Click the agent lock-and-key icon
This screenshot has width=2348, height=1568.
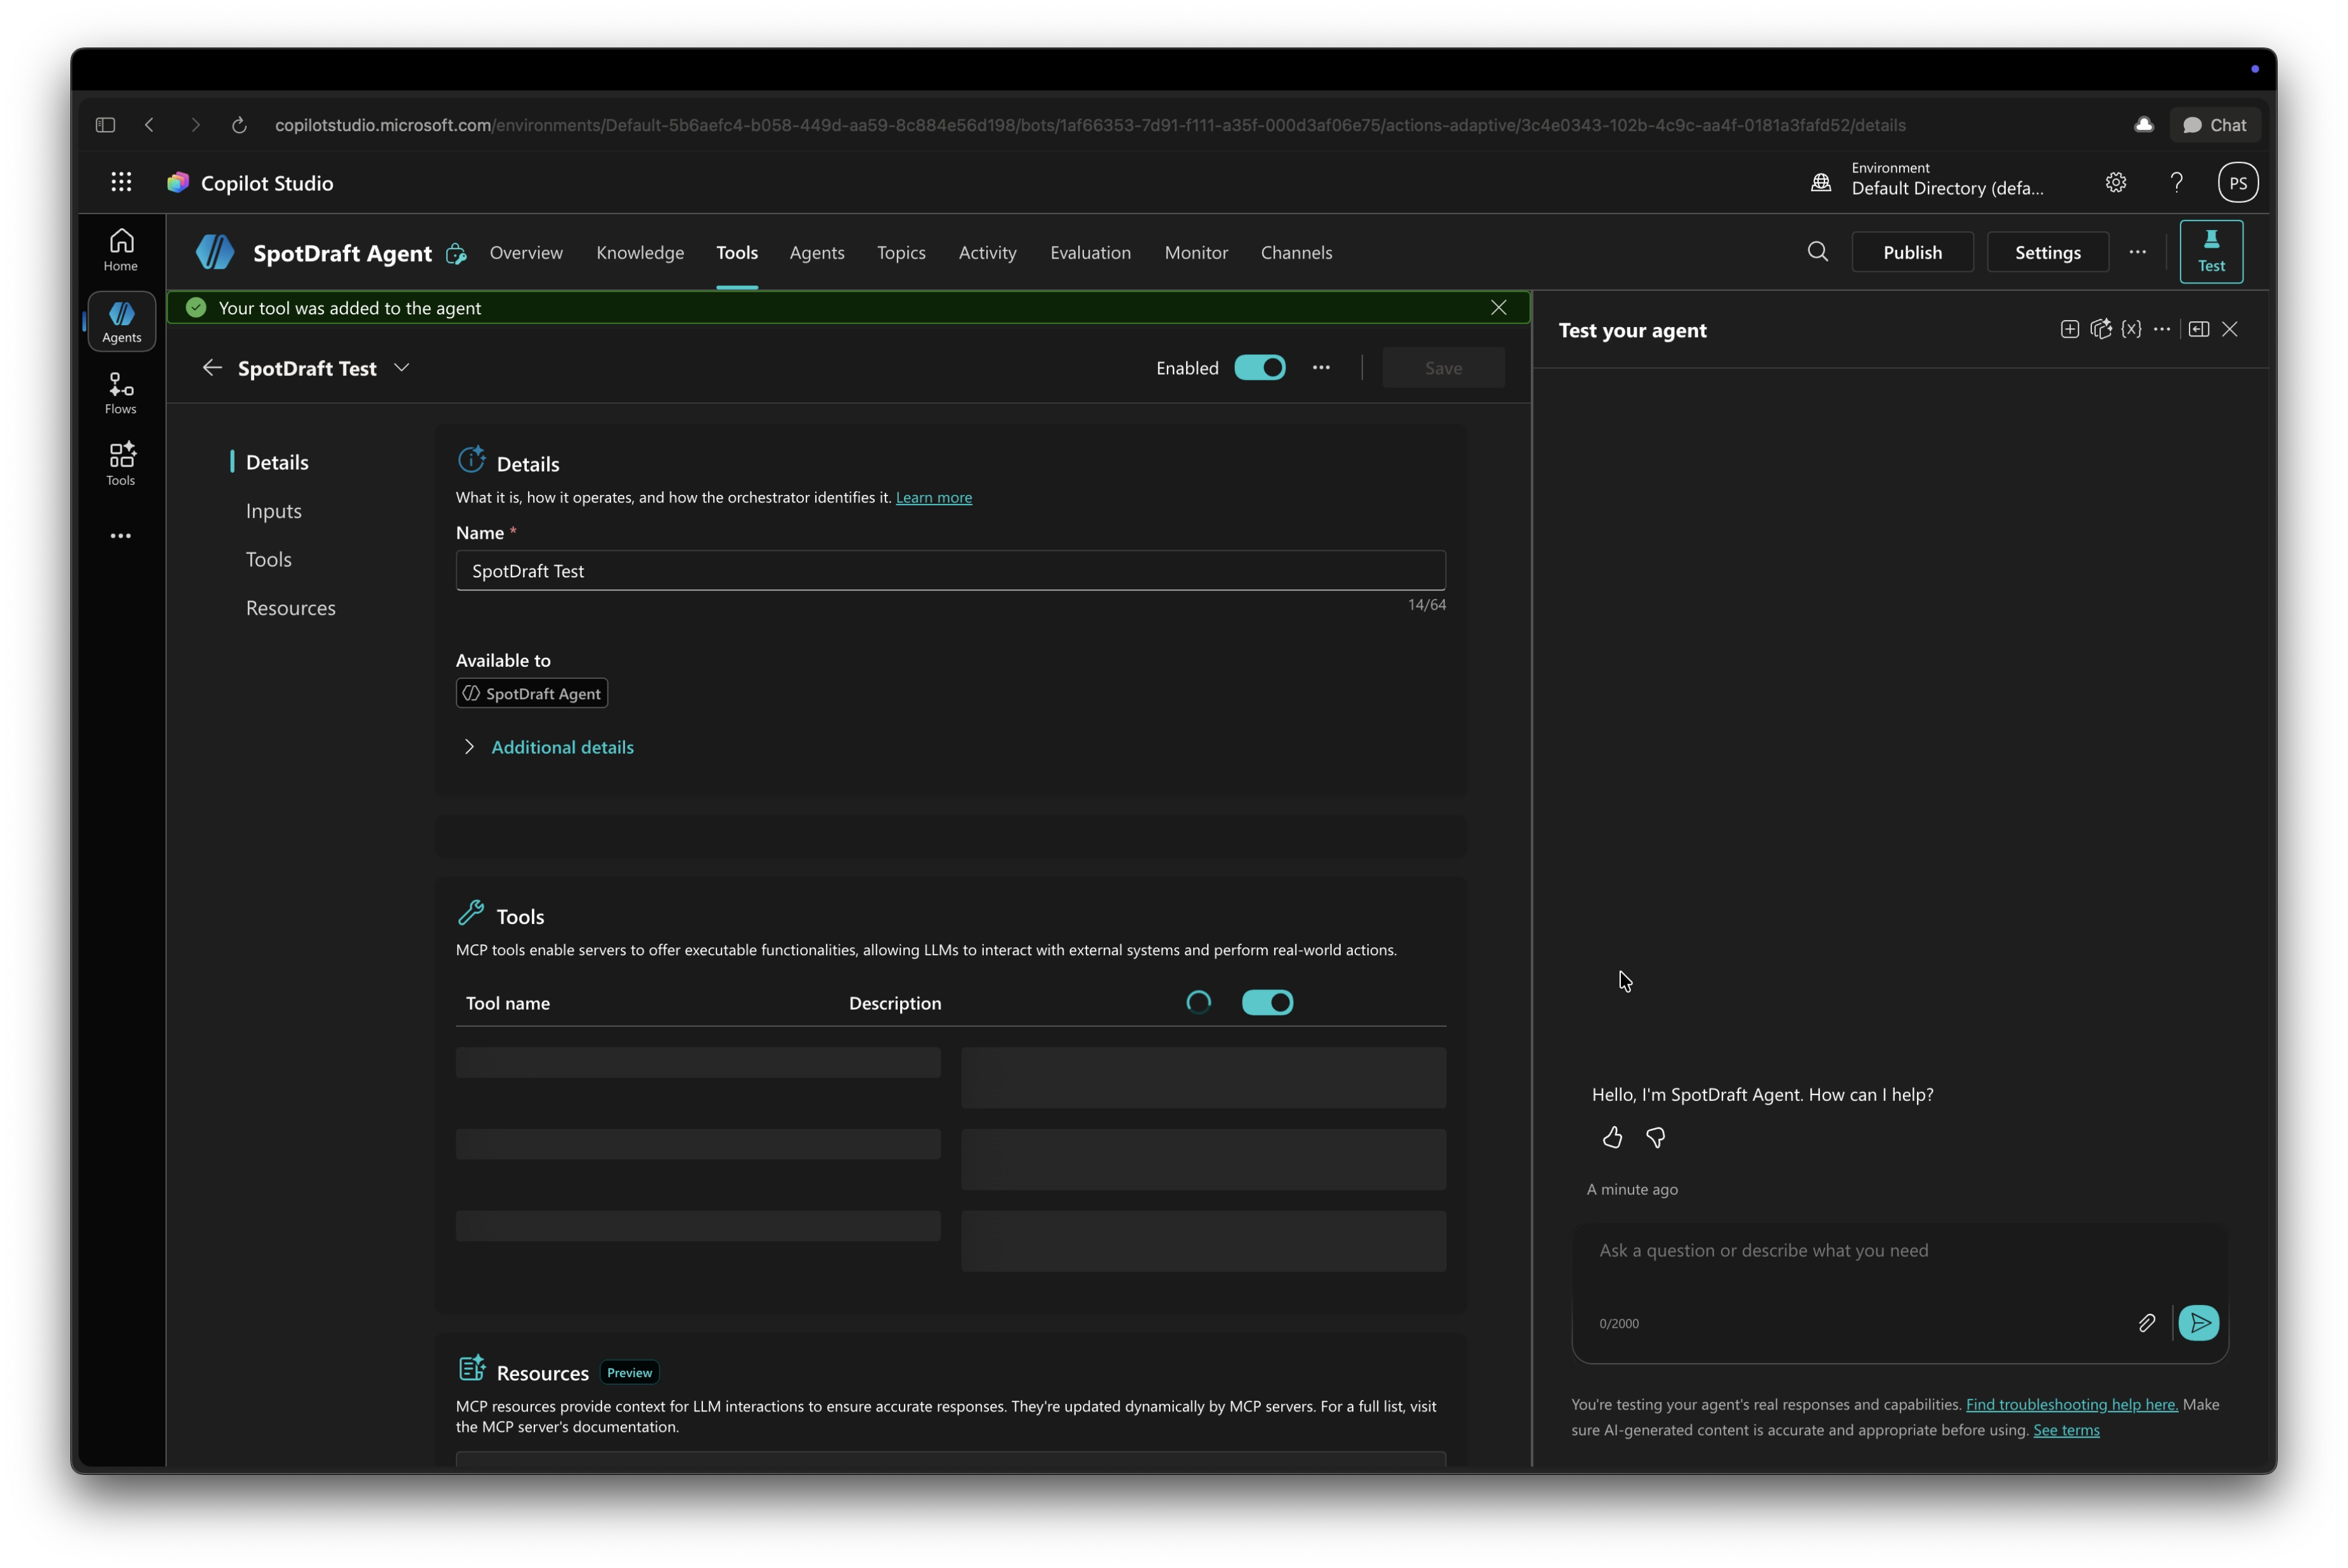(456, 253)
